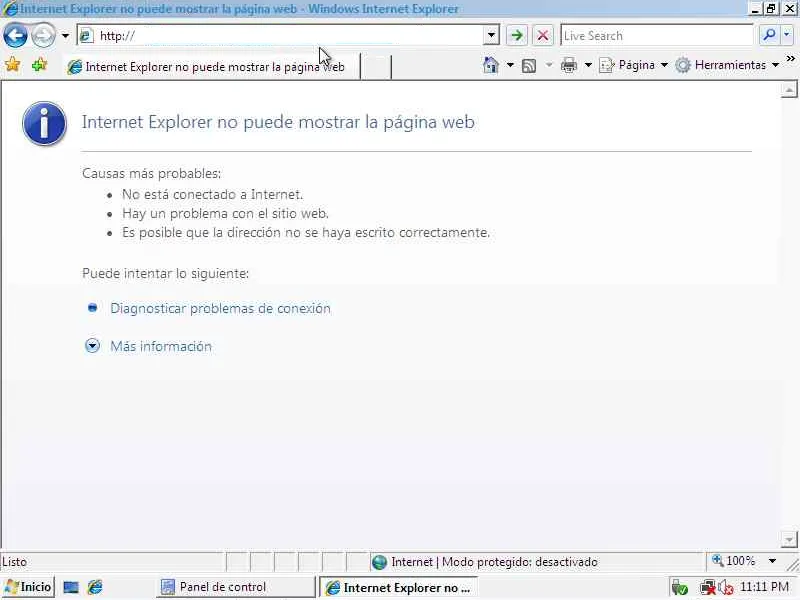800x600 pixels.
Task: Click 'Puede intentar lo siguiente:' text
Action: pyautogui.click(x=165, y=273)
